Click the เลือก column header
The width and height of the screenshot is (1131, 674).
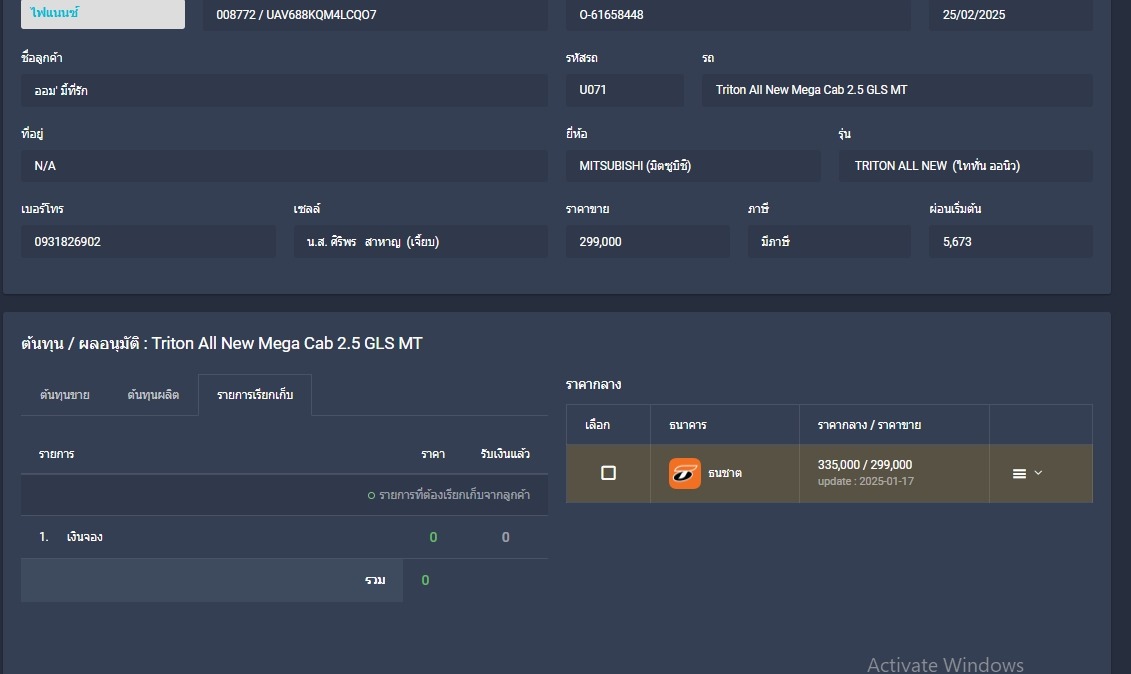tap(597, 425)
